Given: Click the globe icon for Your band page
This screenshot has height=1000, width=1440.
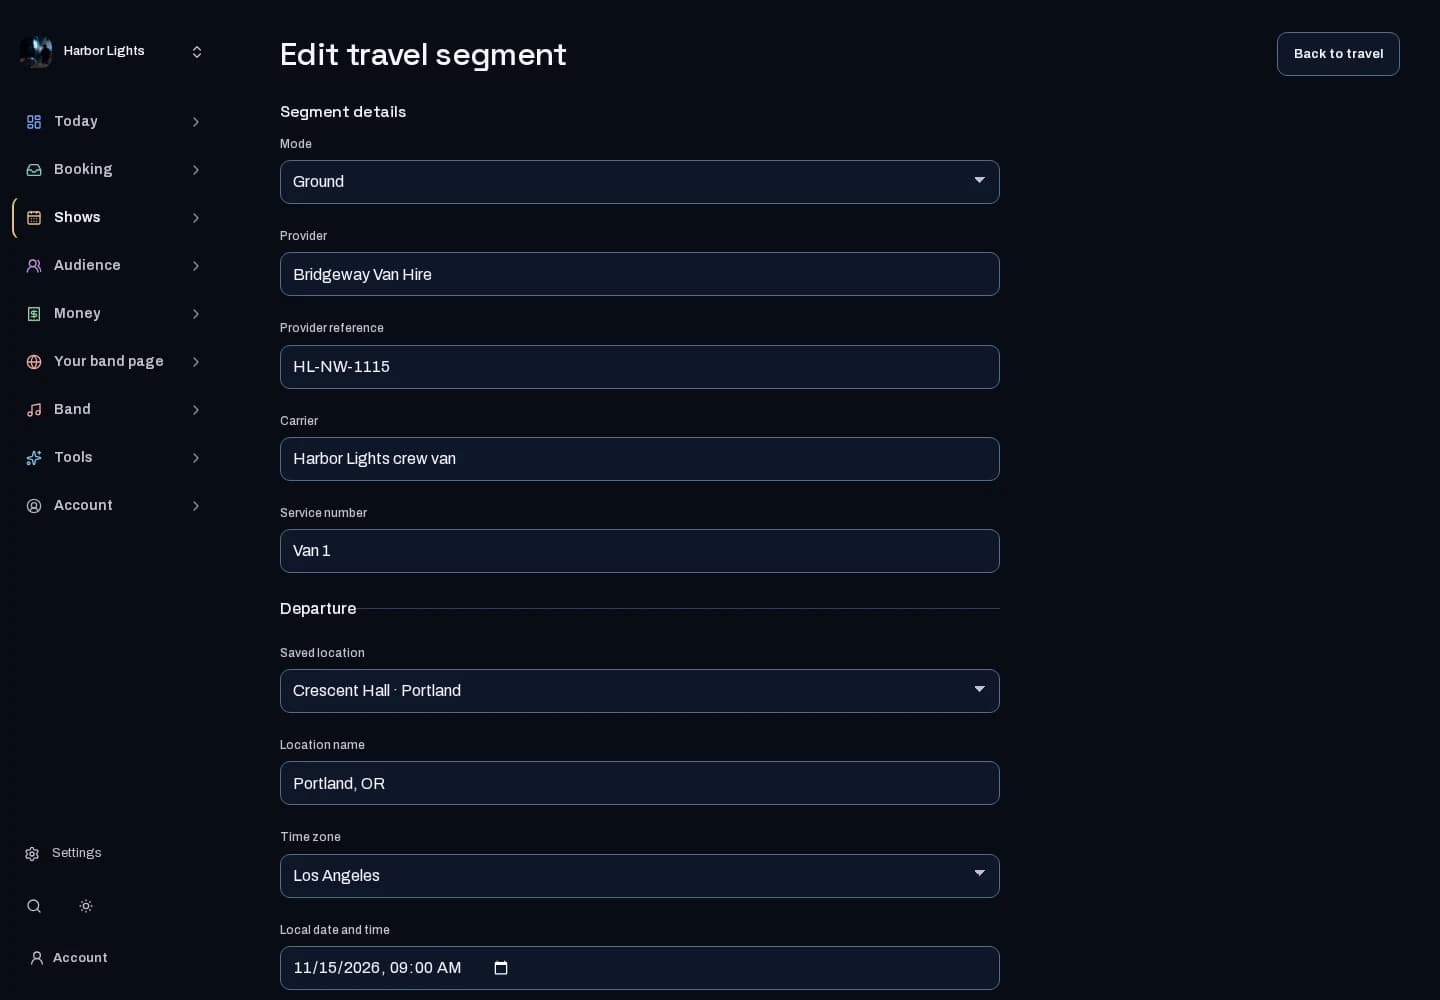Looking at the screenshot, I should [34, 362].
